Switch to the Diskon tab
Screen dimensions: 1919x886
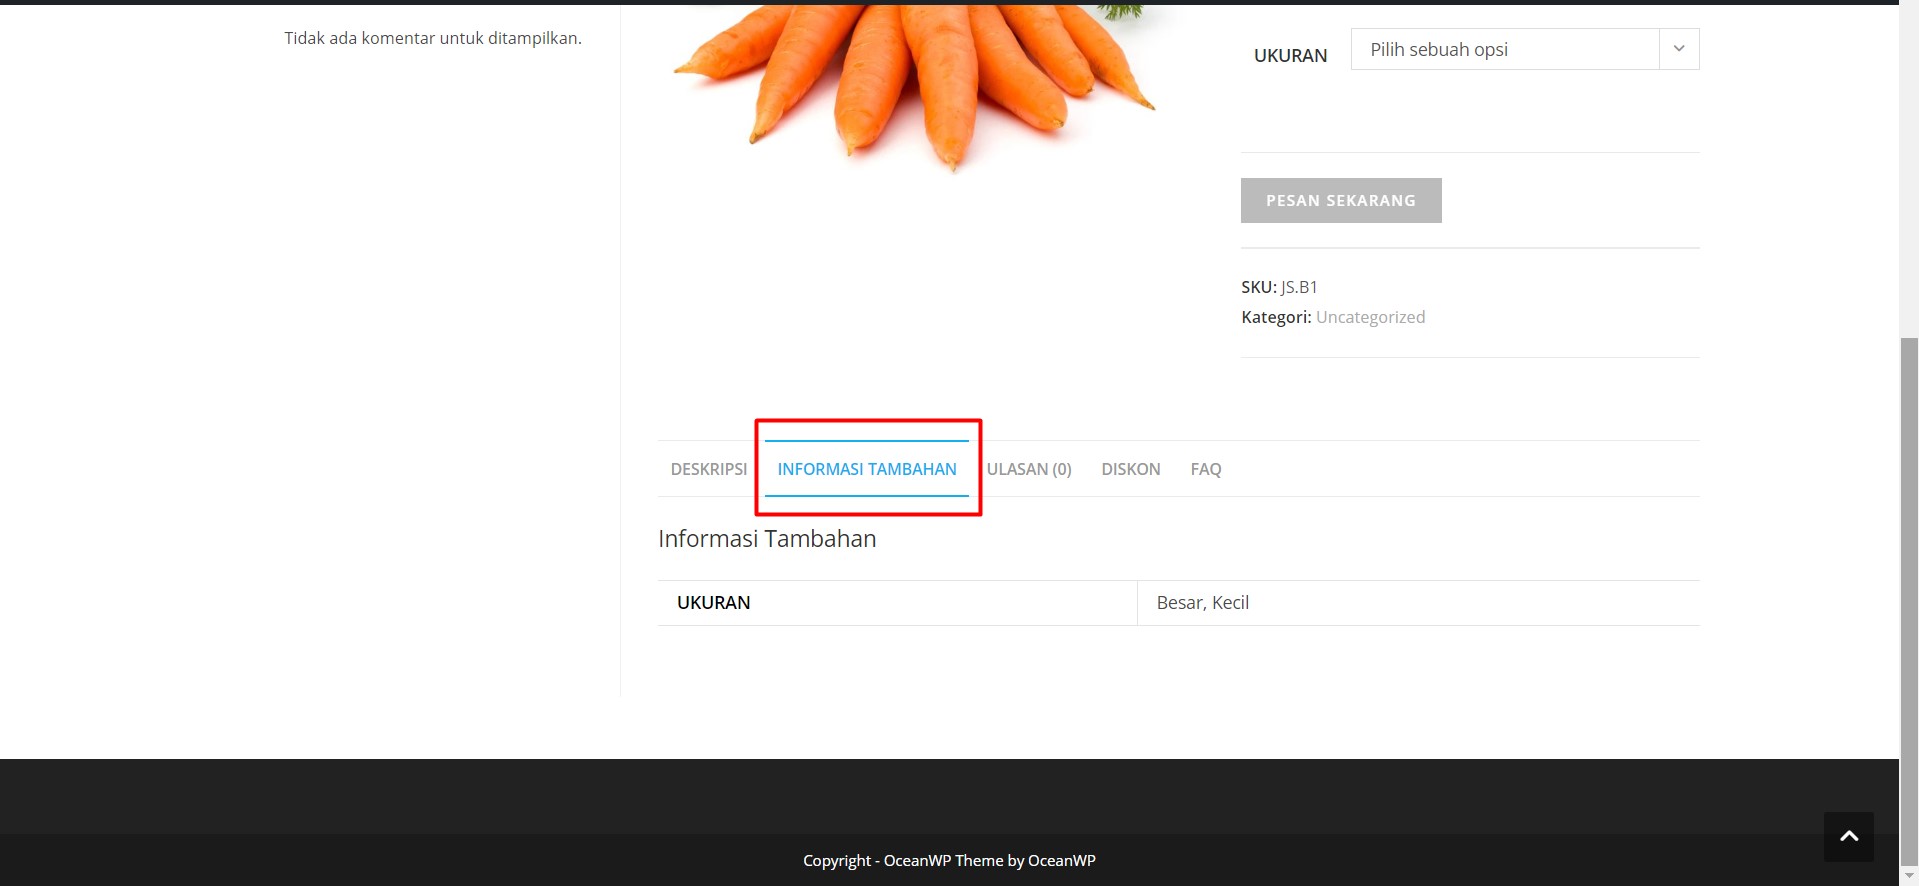pyautogui.click(x=1131, y=469)
